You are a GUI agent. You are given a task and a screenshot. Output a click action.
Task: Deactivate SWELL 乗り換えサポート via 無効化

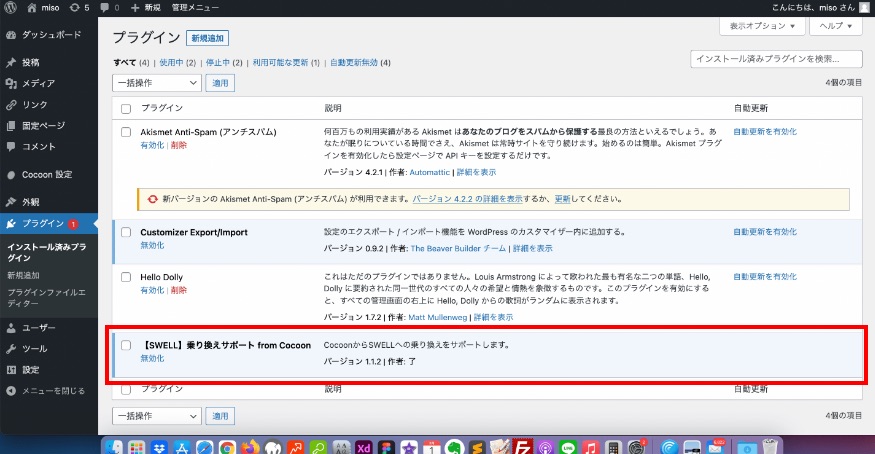point(152,358)
